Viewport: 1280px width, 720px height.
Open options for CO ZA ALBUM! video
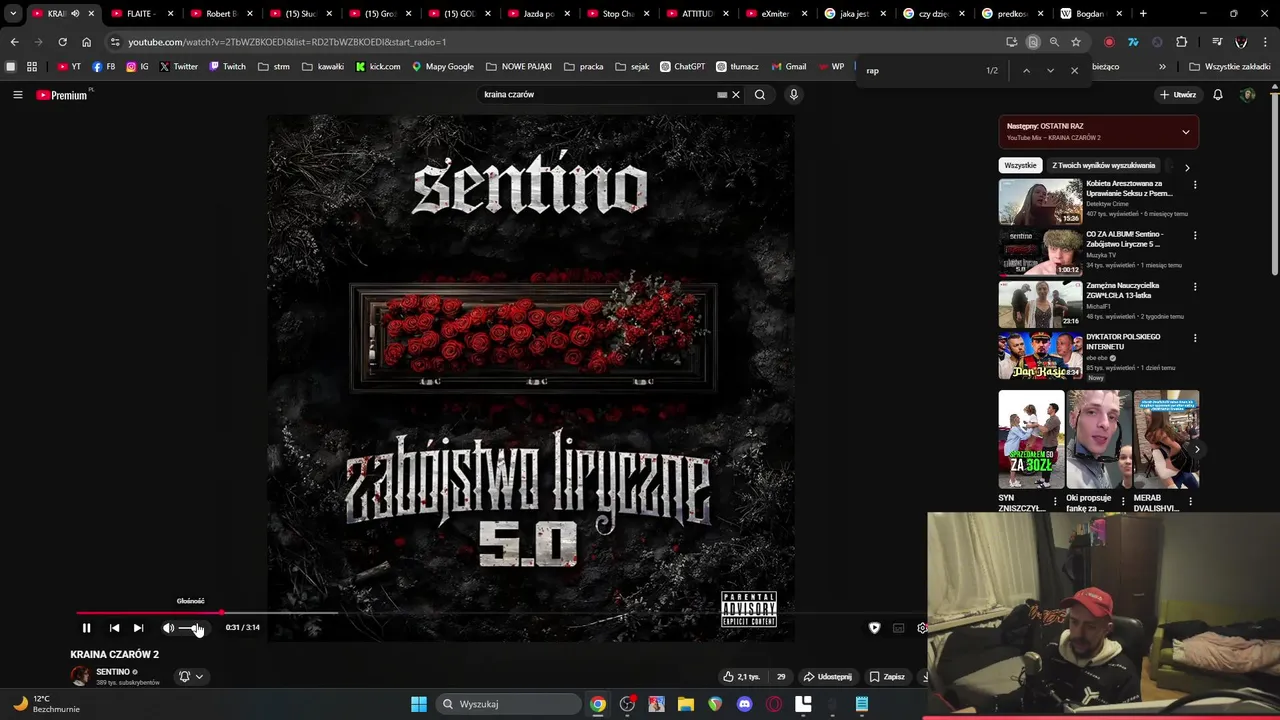pos(1195,236)
